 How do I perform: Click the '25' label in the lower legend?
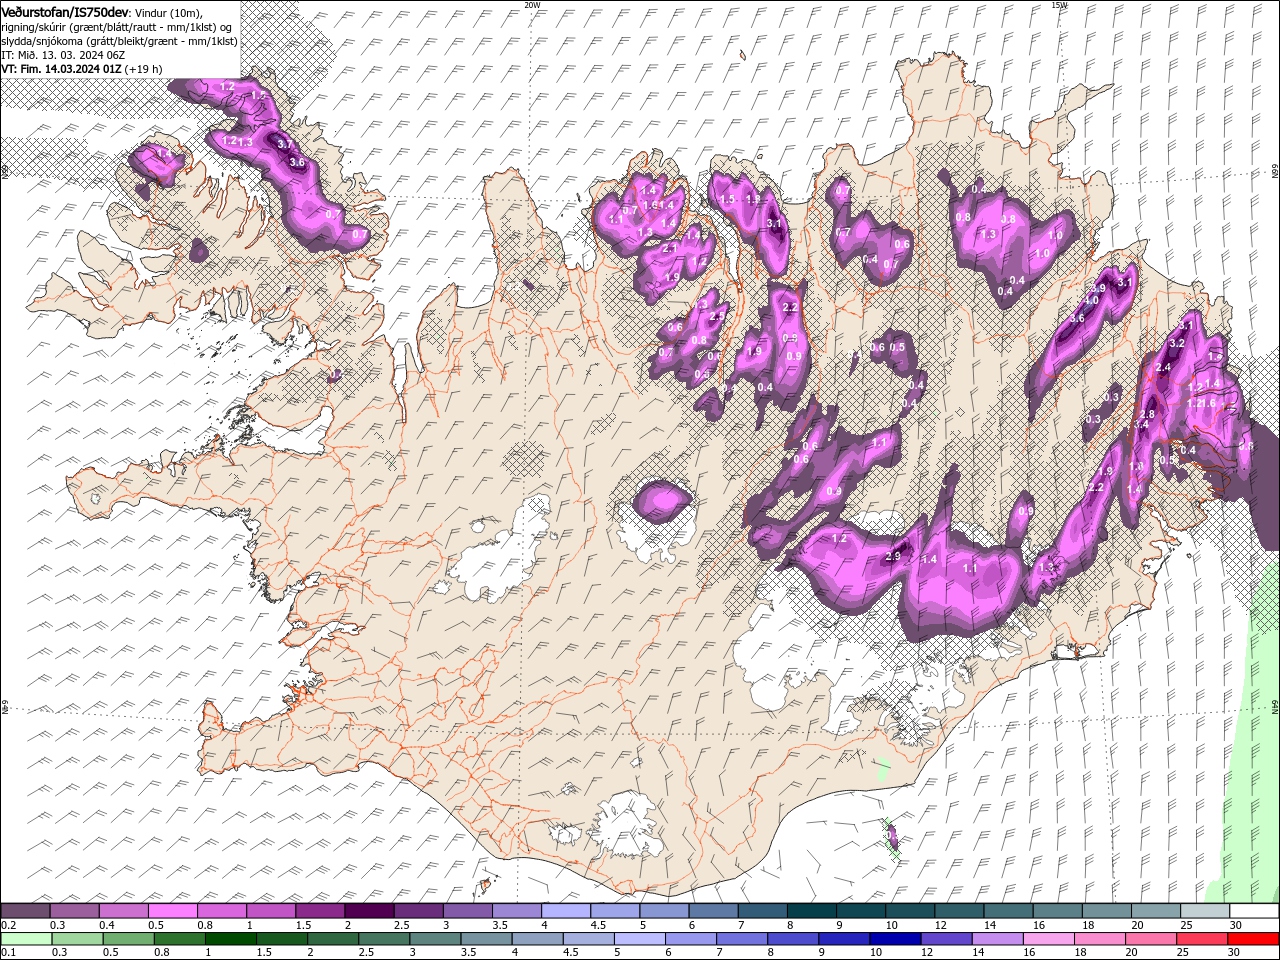[x=1185, y=953]
